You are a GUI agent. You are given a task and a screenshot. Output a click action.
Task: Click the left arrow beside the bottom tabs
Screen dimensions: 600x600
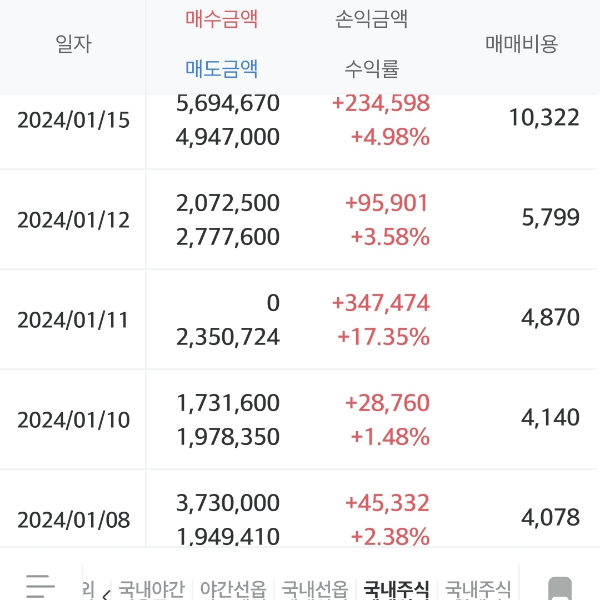point(106,592)
